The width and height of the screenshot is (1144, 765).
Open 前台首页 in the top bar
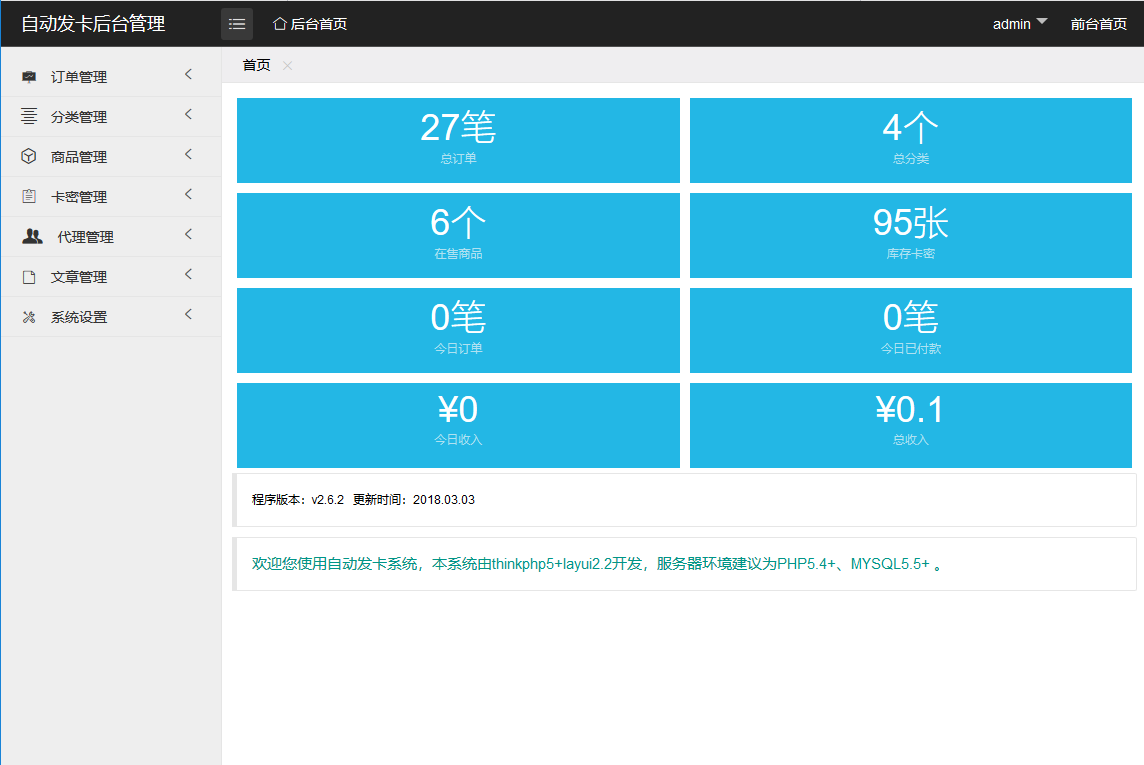(1098, 23)
